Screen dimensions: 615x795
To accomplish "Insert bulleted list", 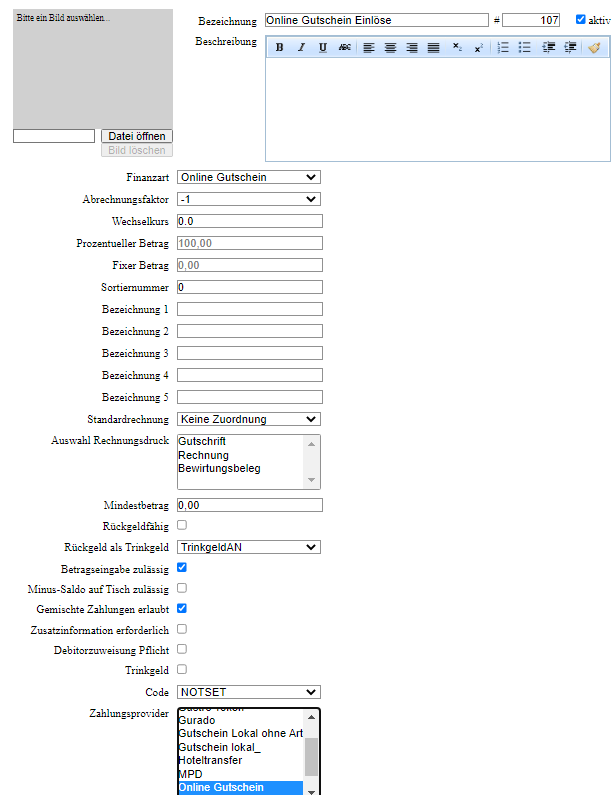I will coord(524,48).
